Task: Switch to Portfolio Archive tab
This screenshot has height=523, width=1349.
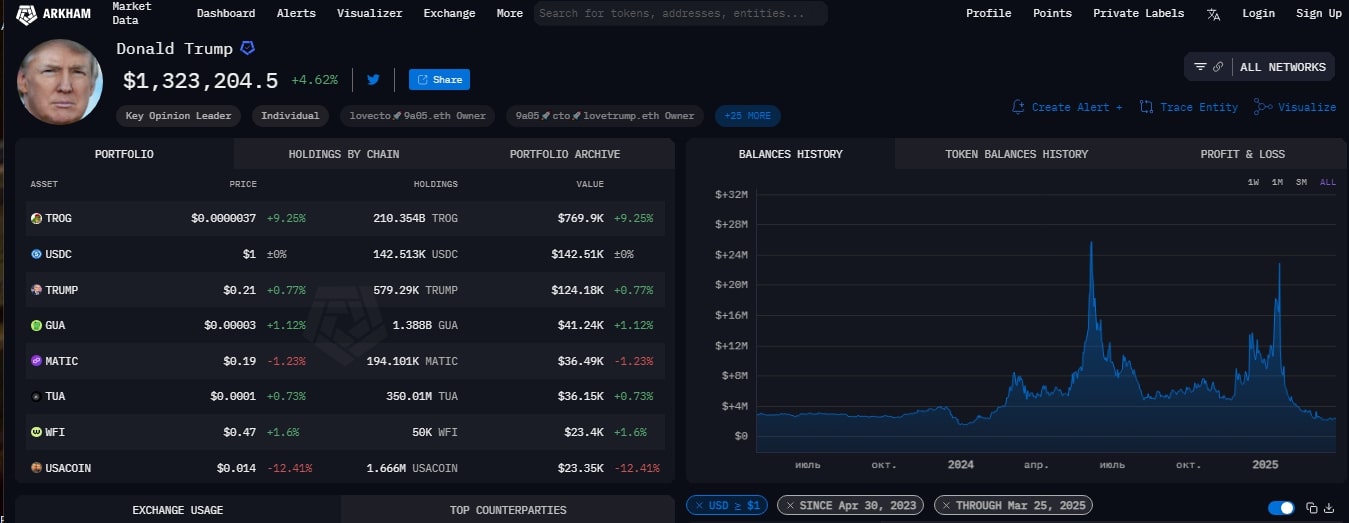Action: (565, 154)
